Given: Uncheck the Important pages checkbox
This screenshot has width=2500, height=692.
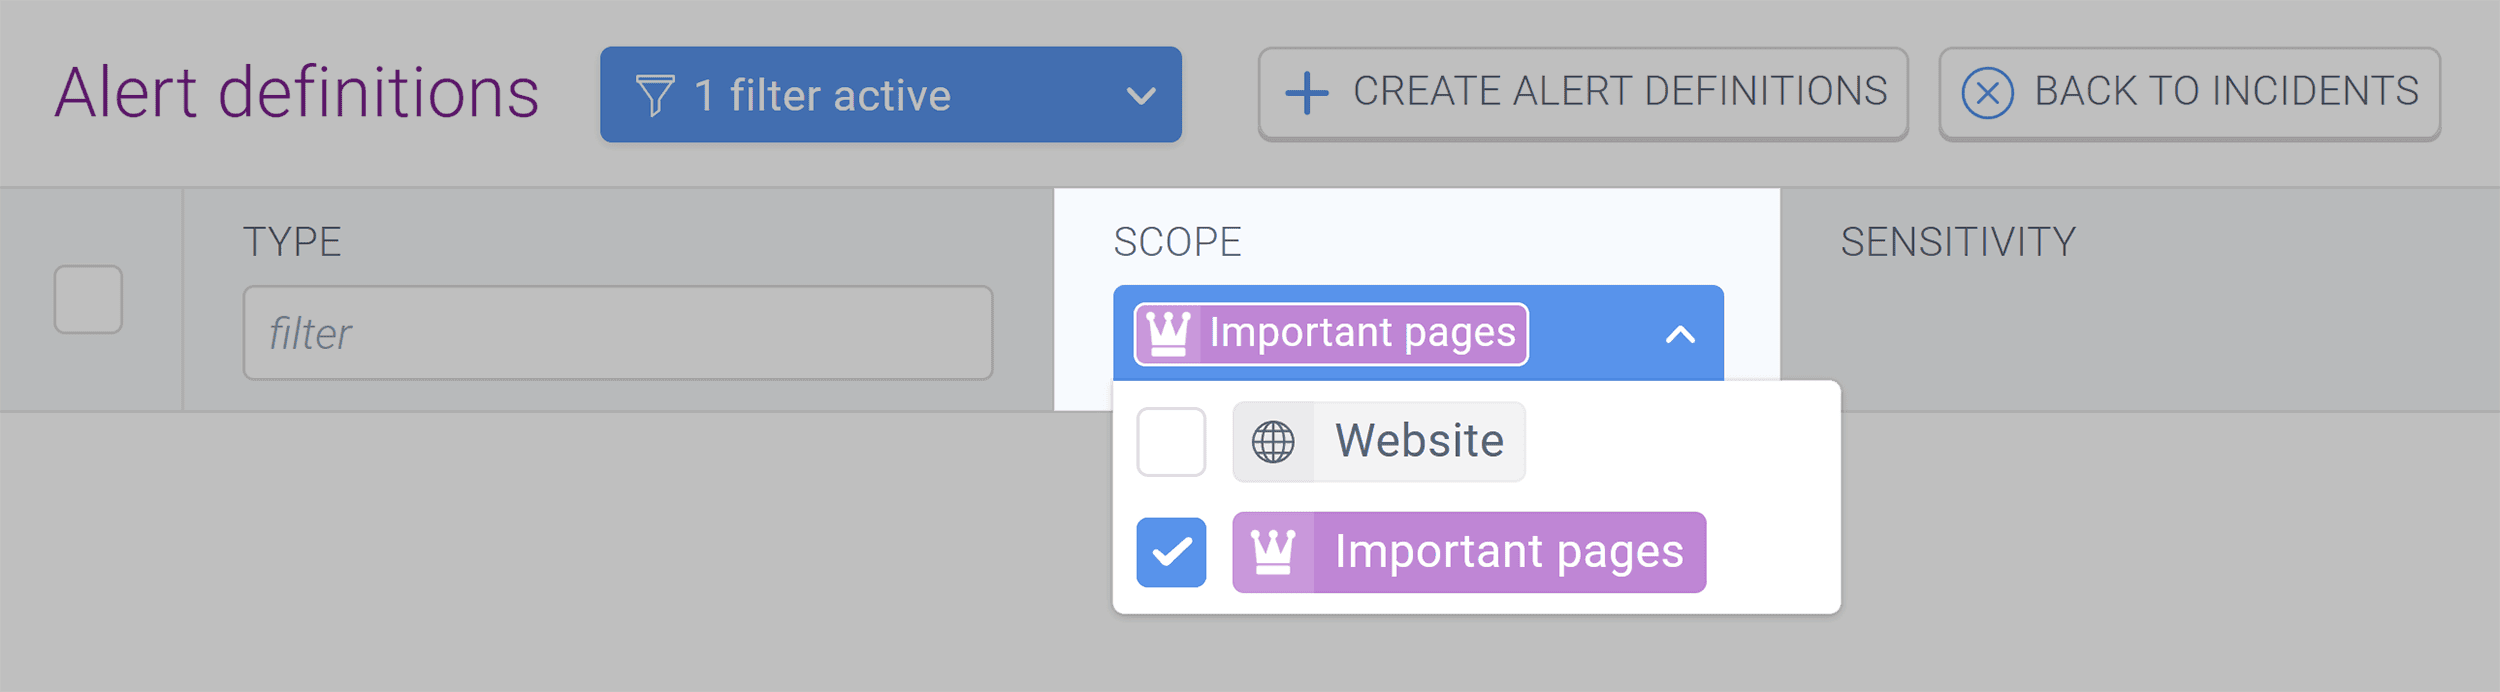Looking at the screenshot, I should click(1172, 550).
